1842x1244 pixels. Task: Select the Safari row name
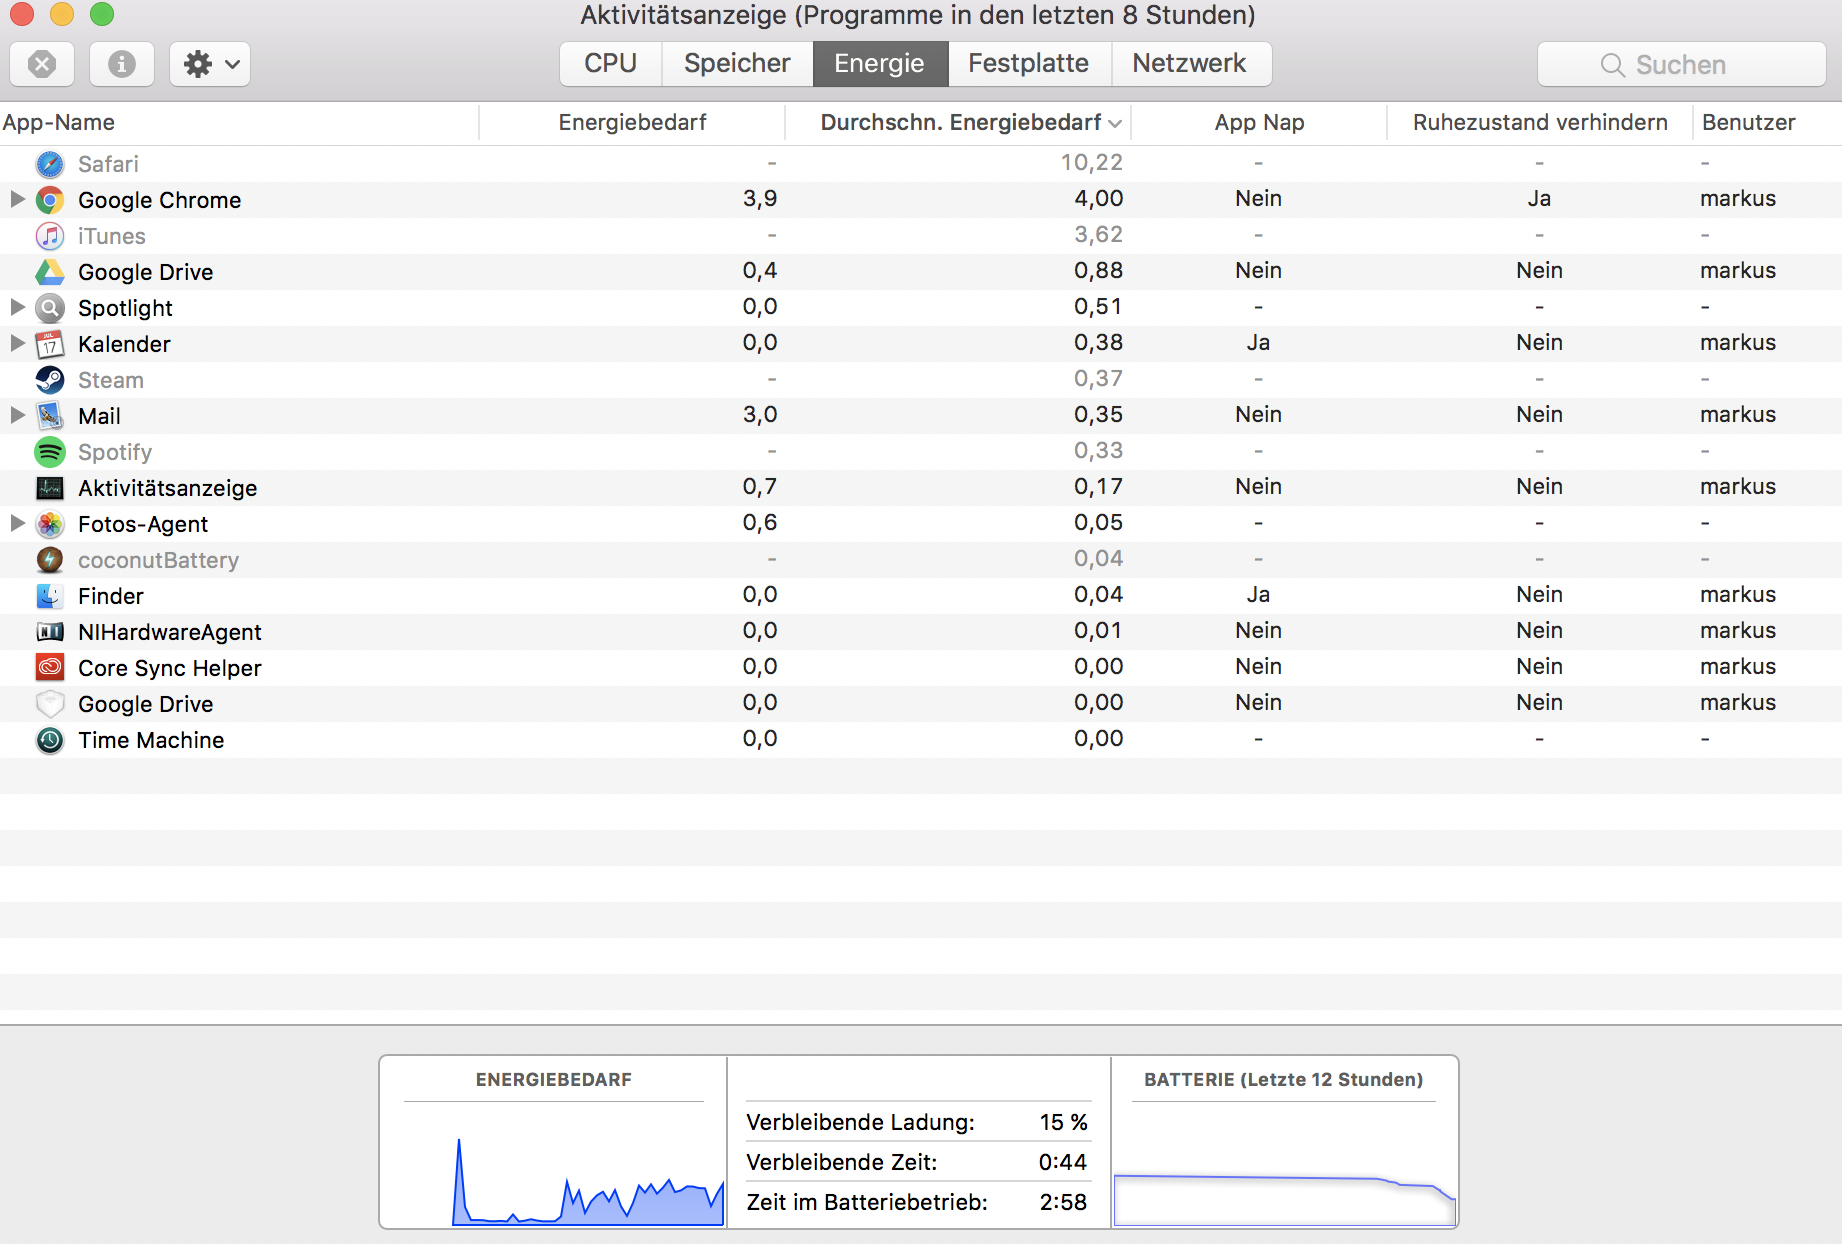point(108,164)
